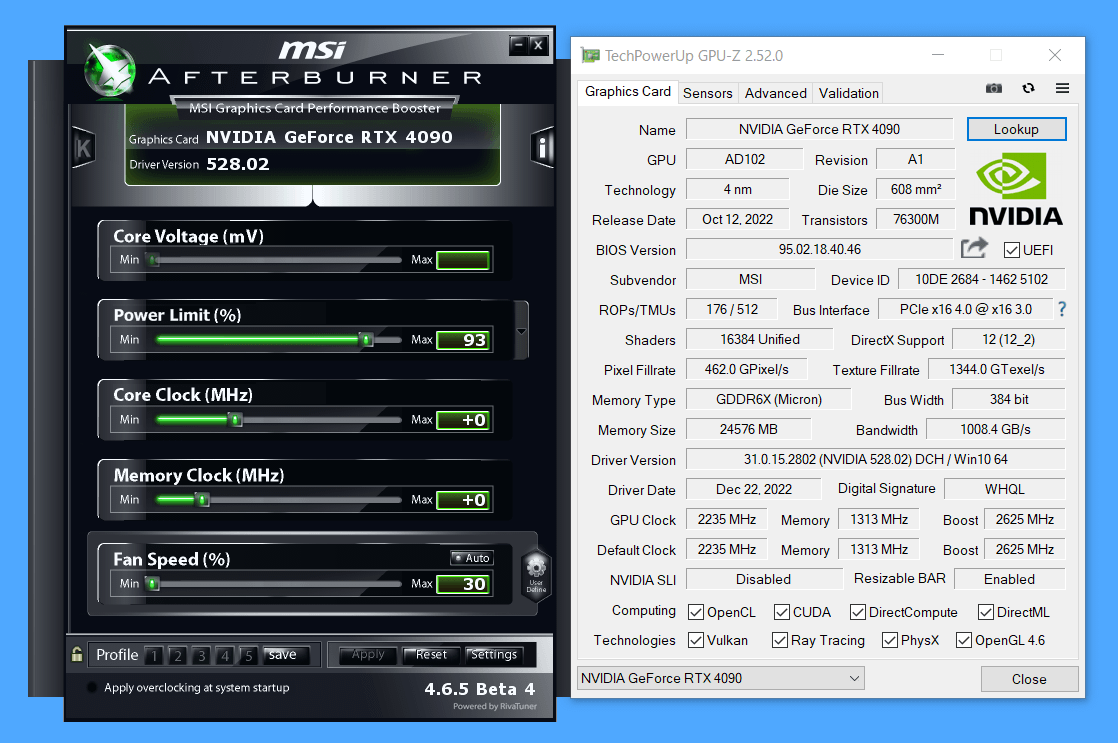Open the GPU-Z hamburger menu
Screen dimensions: 1118x743
point(1062,88)
